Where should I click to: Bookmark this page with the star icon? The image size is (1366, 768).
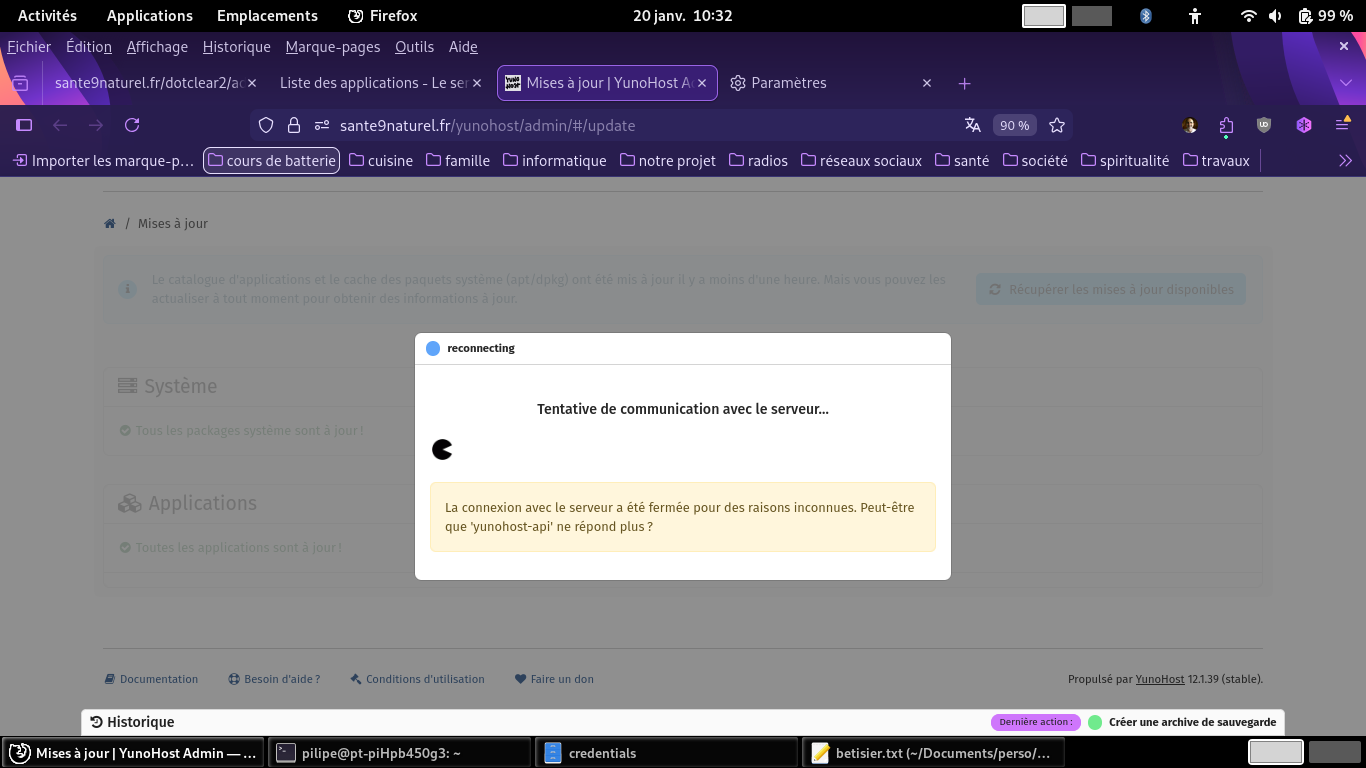coord(1057,125)
